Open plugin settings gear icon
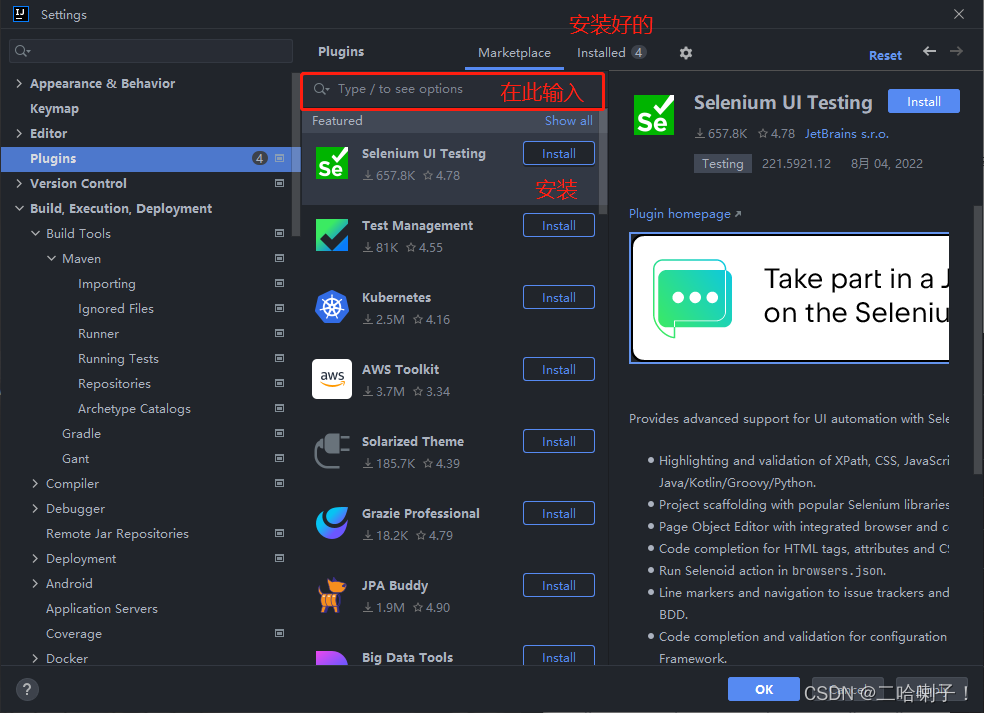 point(686,53)
